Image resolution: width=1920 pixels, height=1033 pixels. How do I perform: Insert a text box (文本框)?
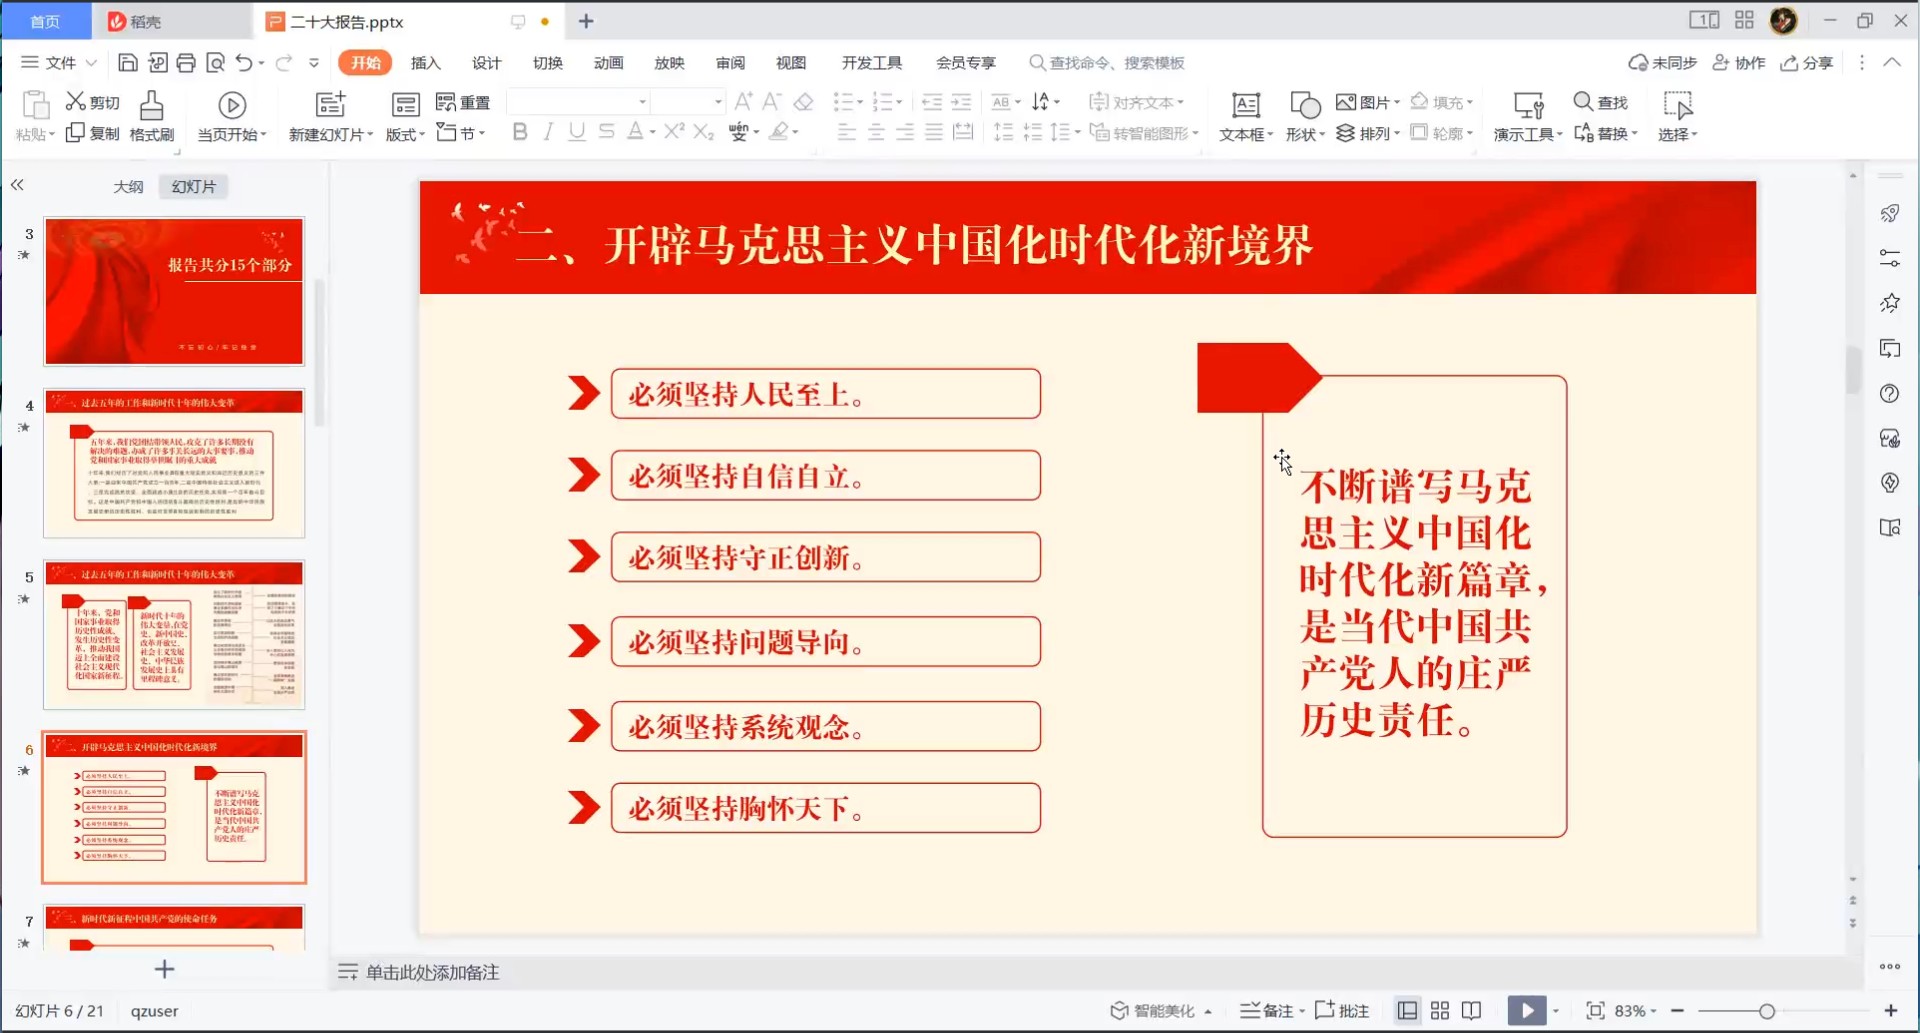pyautogui.click(x=1245, y=116)
